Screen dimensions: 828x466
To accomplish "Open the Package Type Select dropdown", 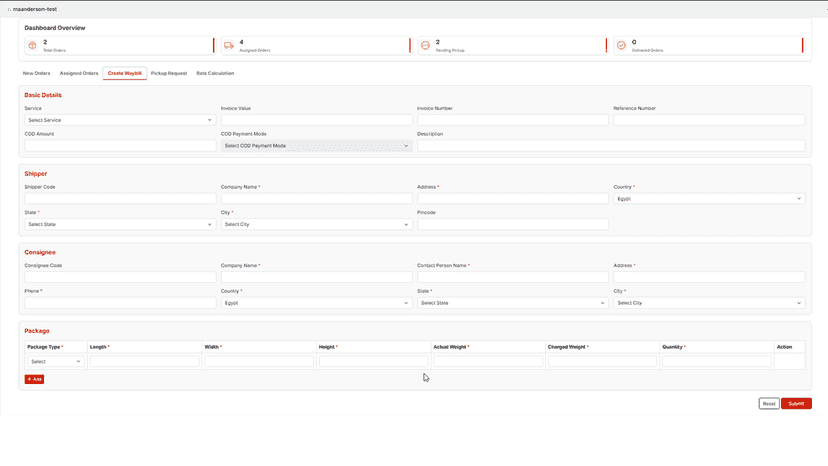I will pos(55,362).
